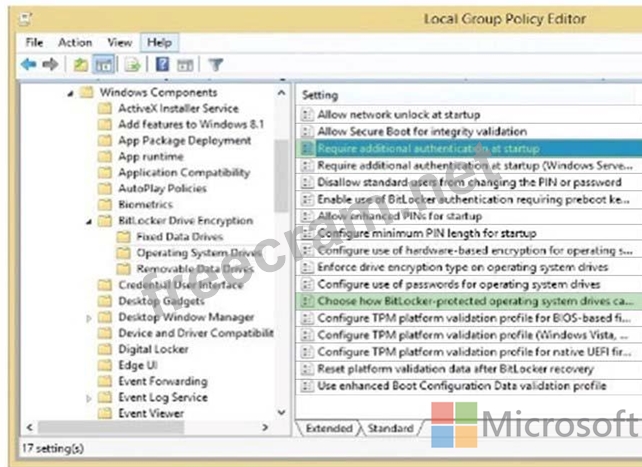The height and width of the screenshot is (467, 642).
Task: Collapse the Windows Components tree node
Action: tap(70, 94)
